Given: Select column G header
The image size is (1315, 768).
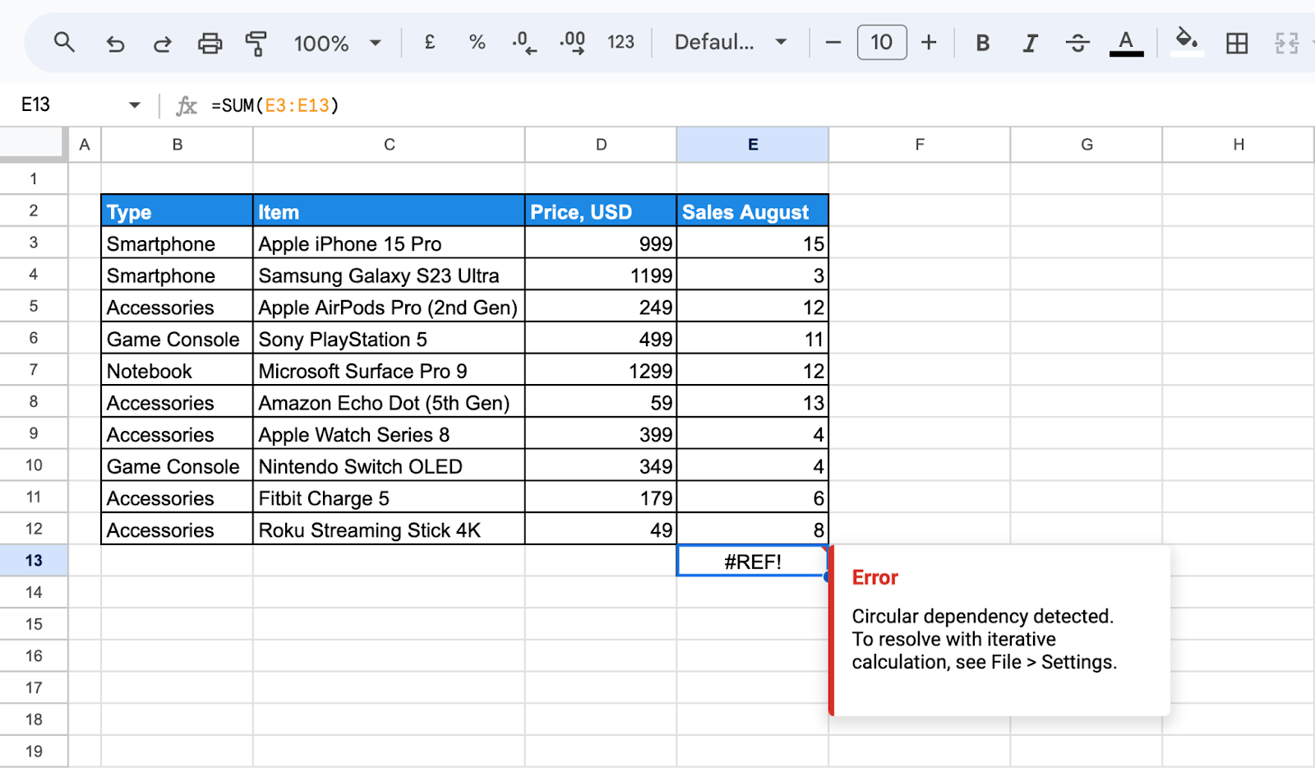Looking at the screenshot, I should click(1087, 145).
